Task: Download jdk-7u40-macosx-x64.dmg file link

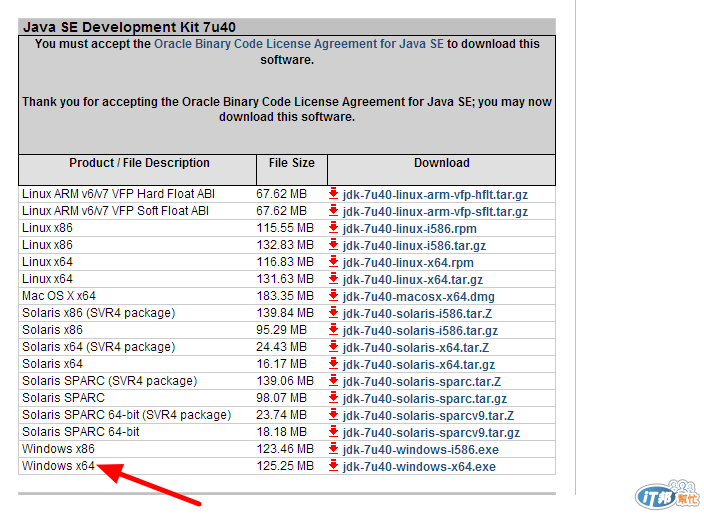Action: (418, 297)
